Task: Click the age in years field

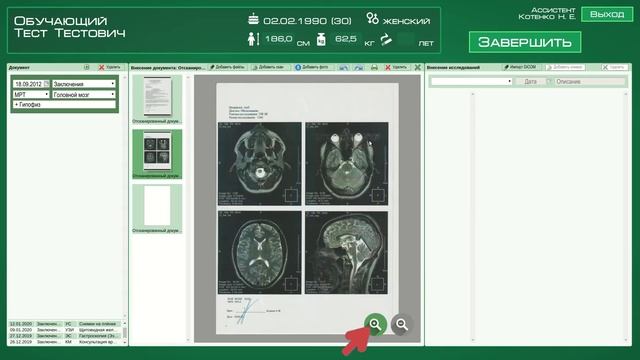Action: (x=405, y=40)
